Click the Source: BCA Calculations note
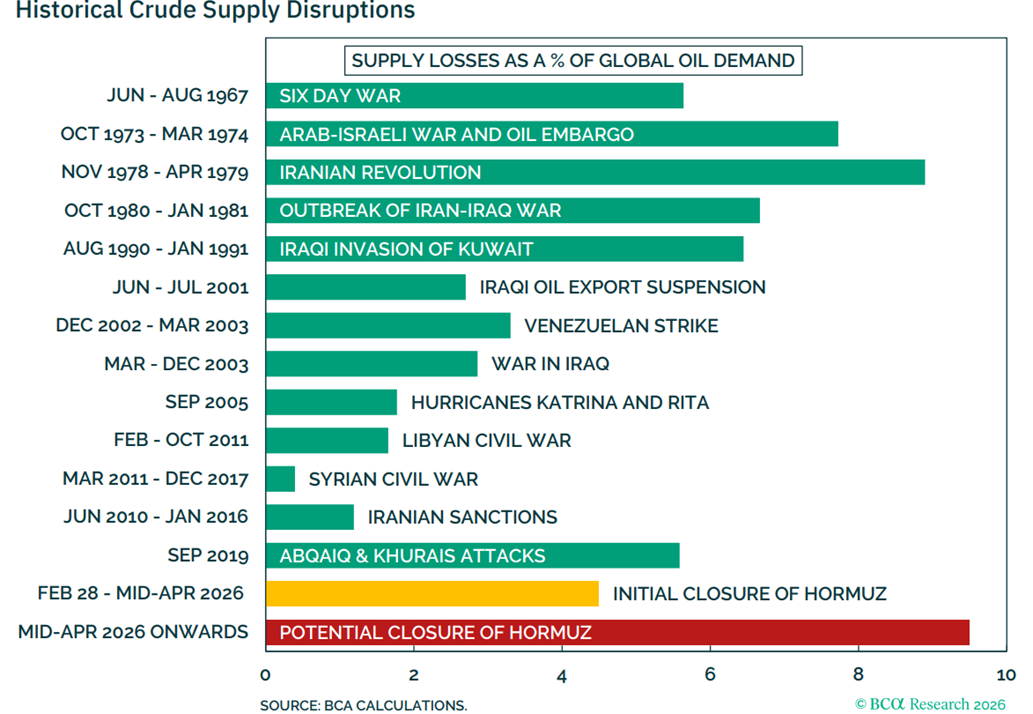 [x=363, y=705]
